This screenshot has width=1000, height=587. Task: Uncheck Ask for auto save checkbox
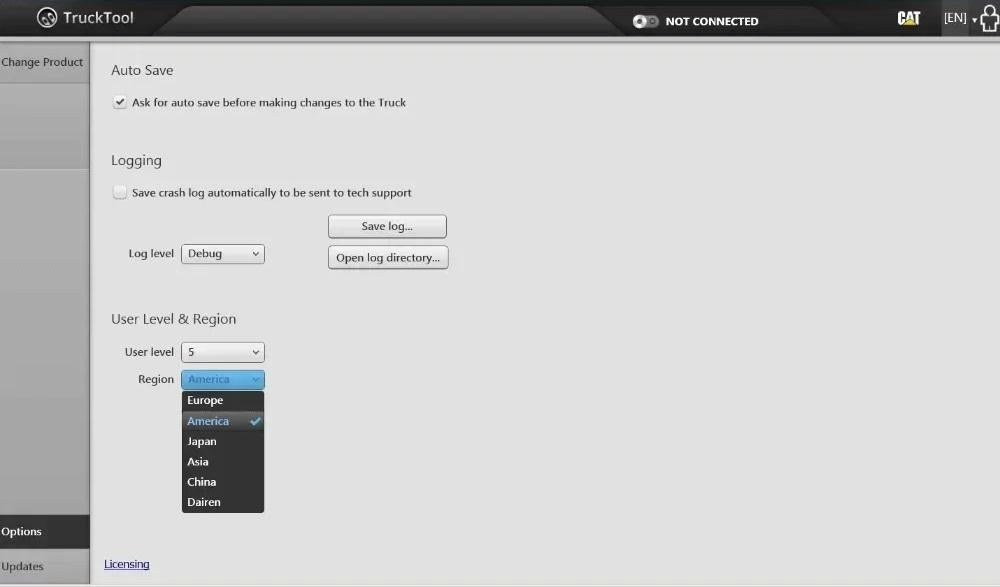(120, 102)
